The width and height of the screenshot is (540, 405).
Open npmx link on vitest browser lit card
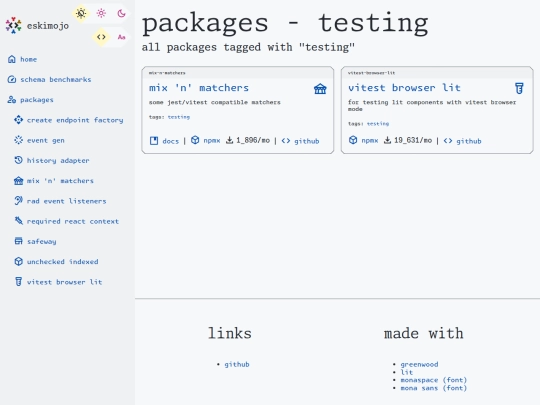pyautogui.click(x=370, y=141)
